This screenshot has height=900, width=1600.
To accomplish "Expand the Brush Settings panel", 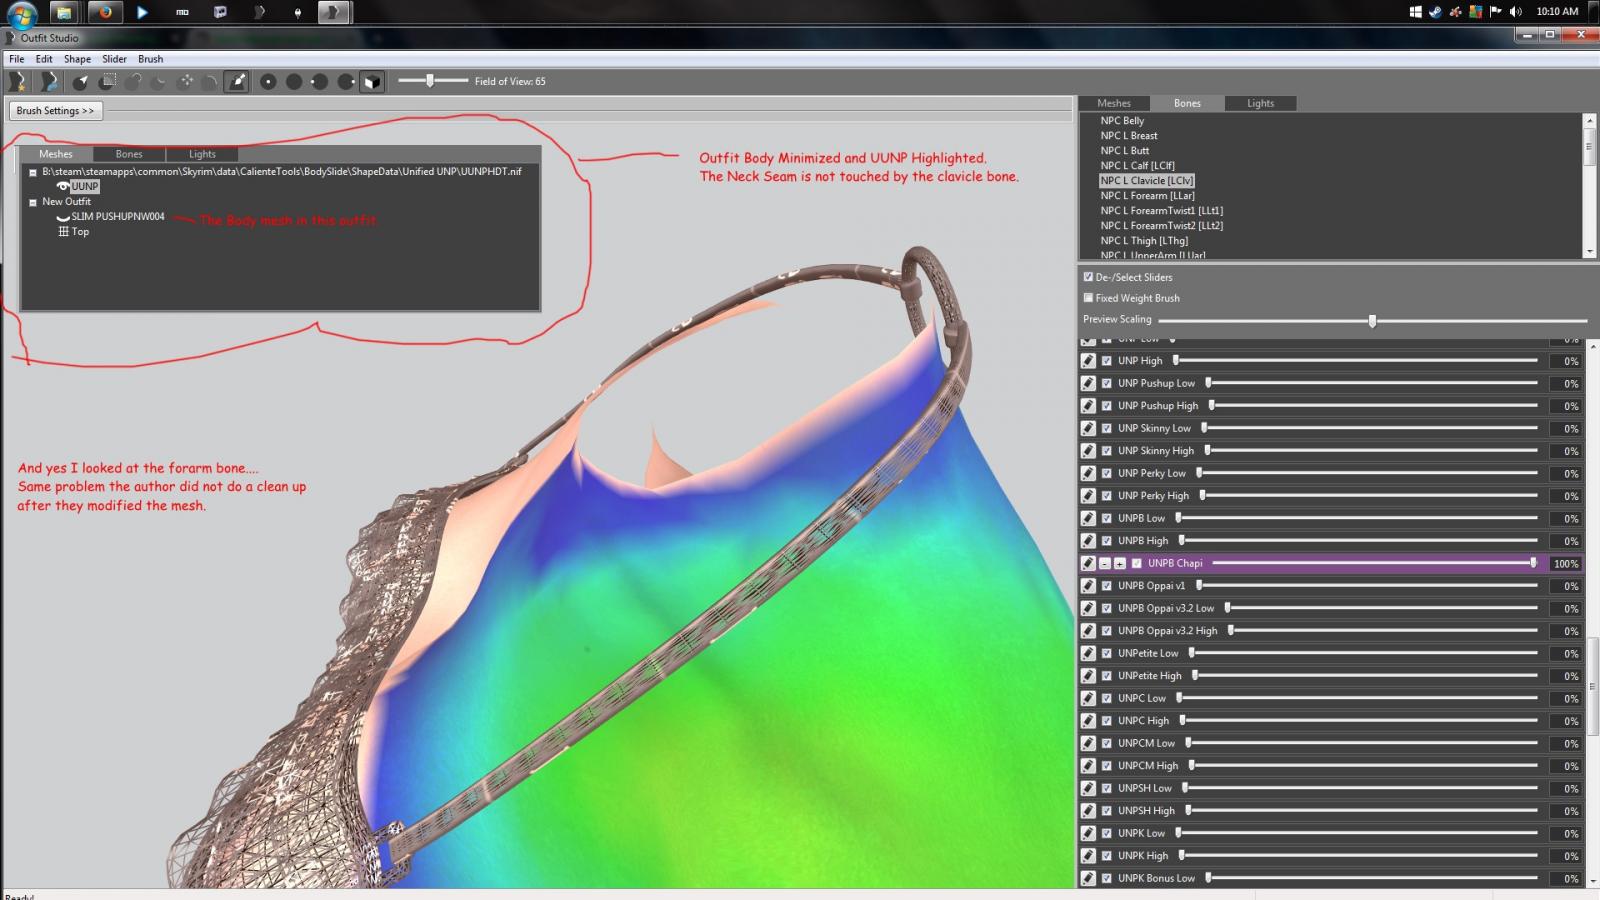I will [56, 111].
